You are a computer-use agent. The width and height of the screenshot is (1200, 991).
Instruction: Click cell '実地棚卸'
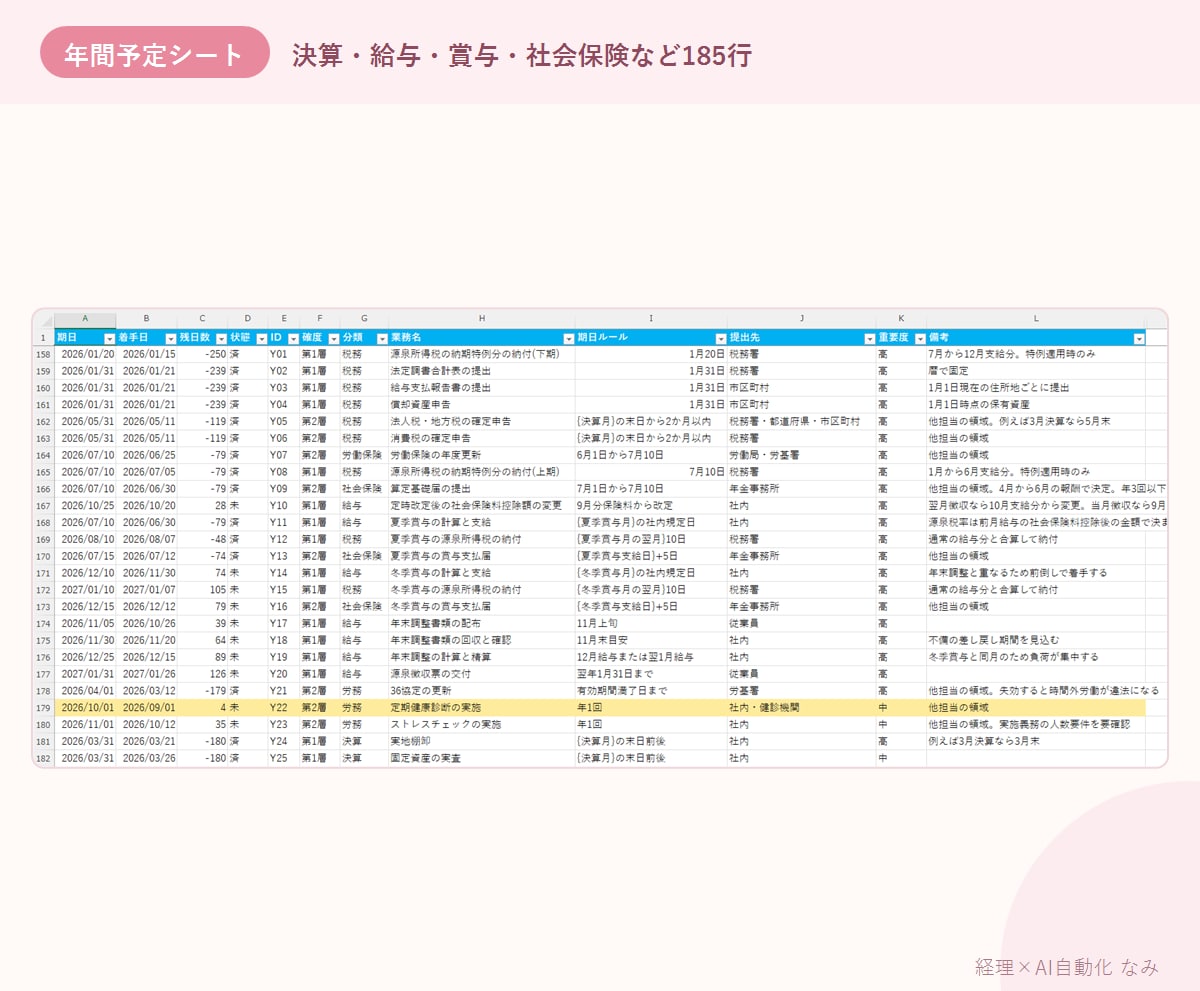tap(482, 741)
